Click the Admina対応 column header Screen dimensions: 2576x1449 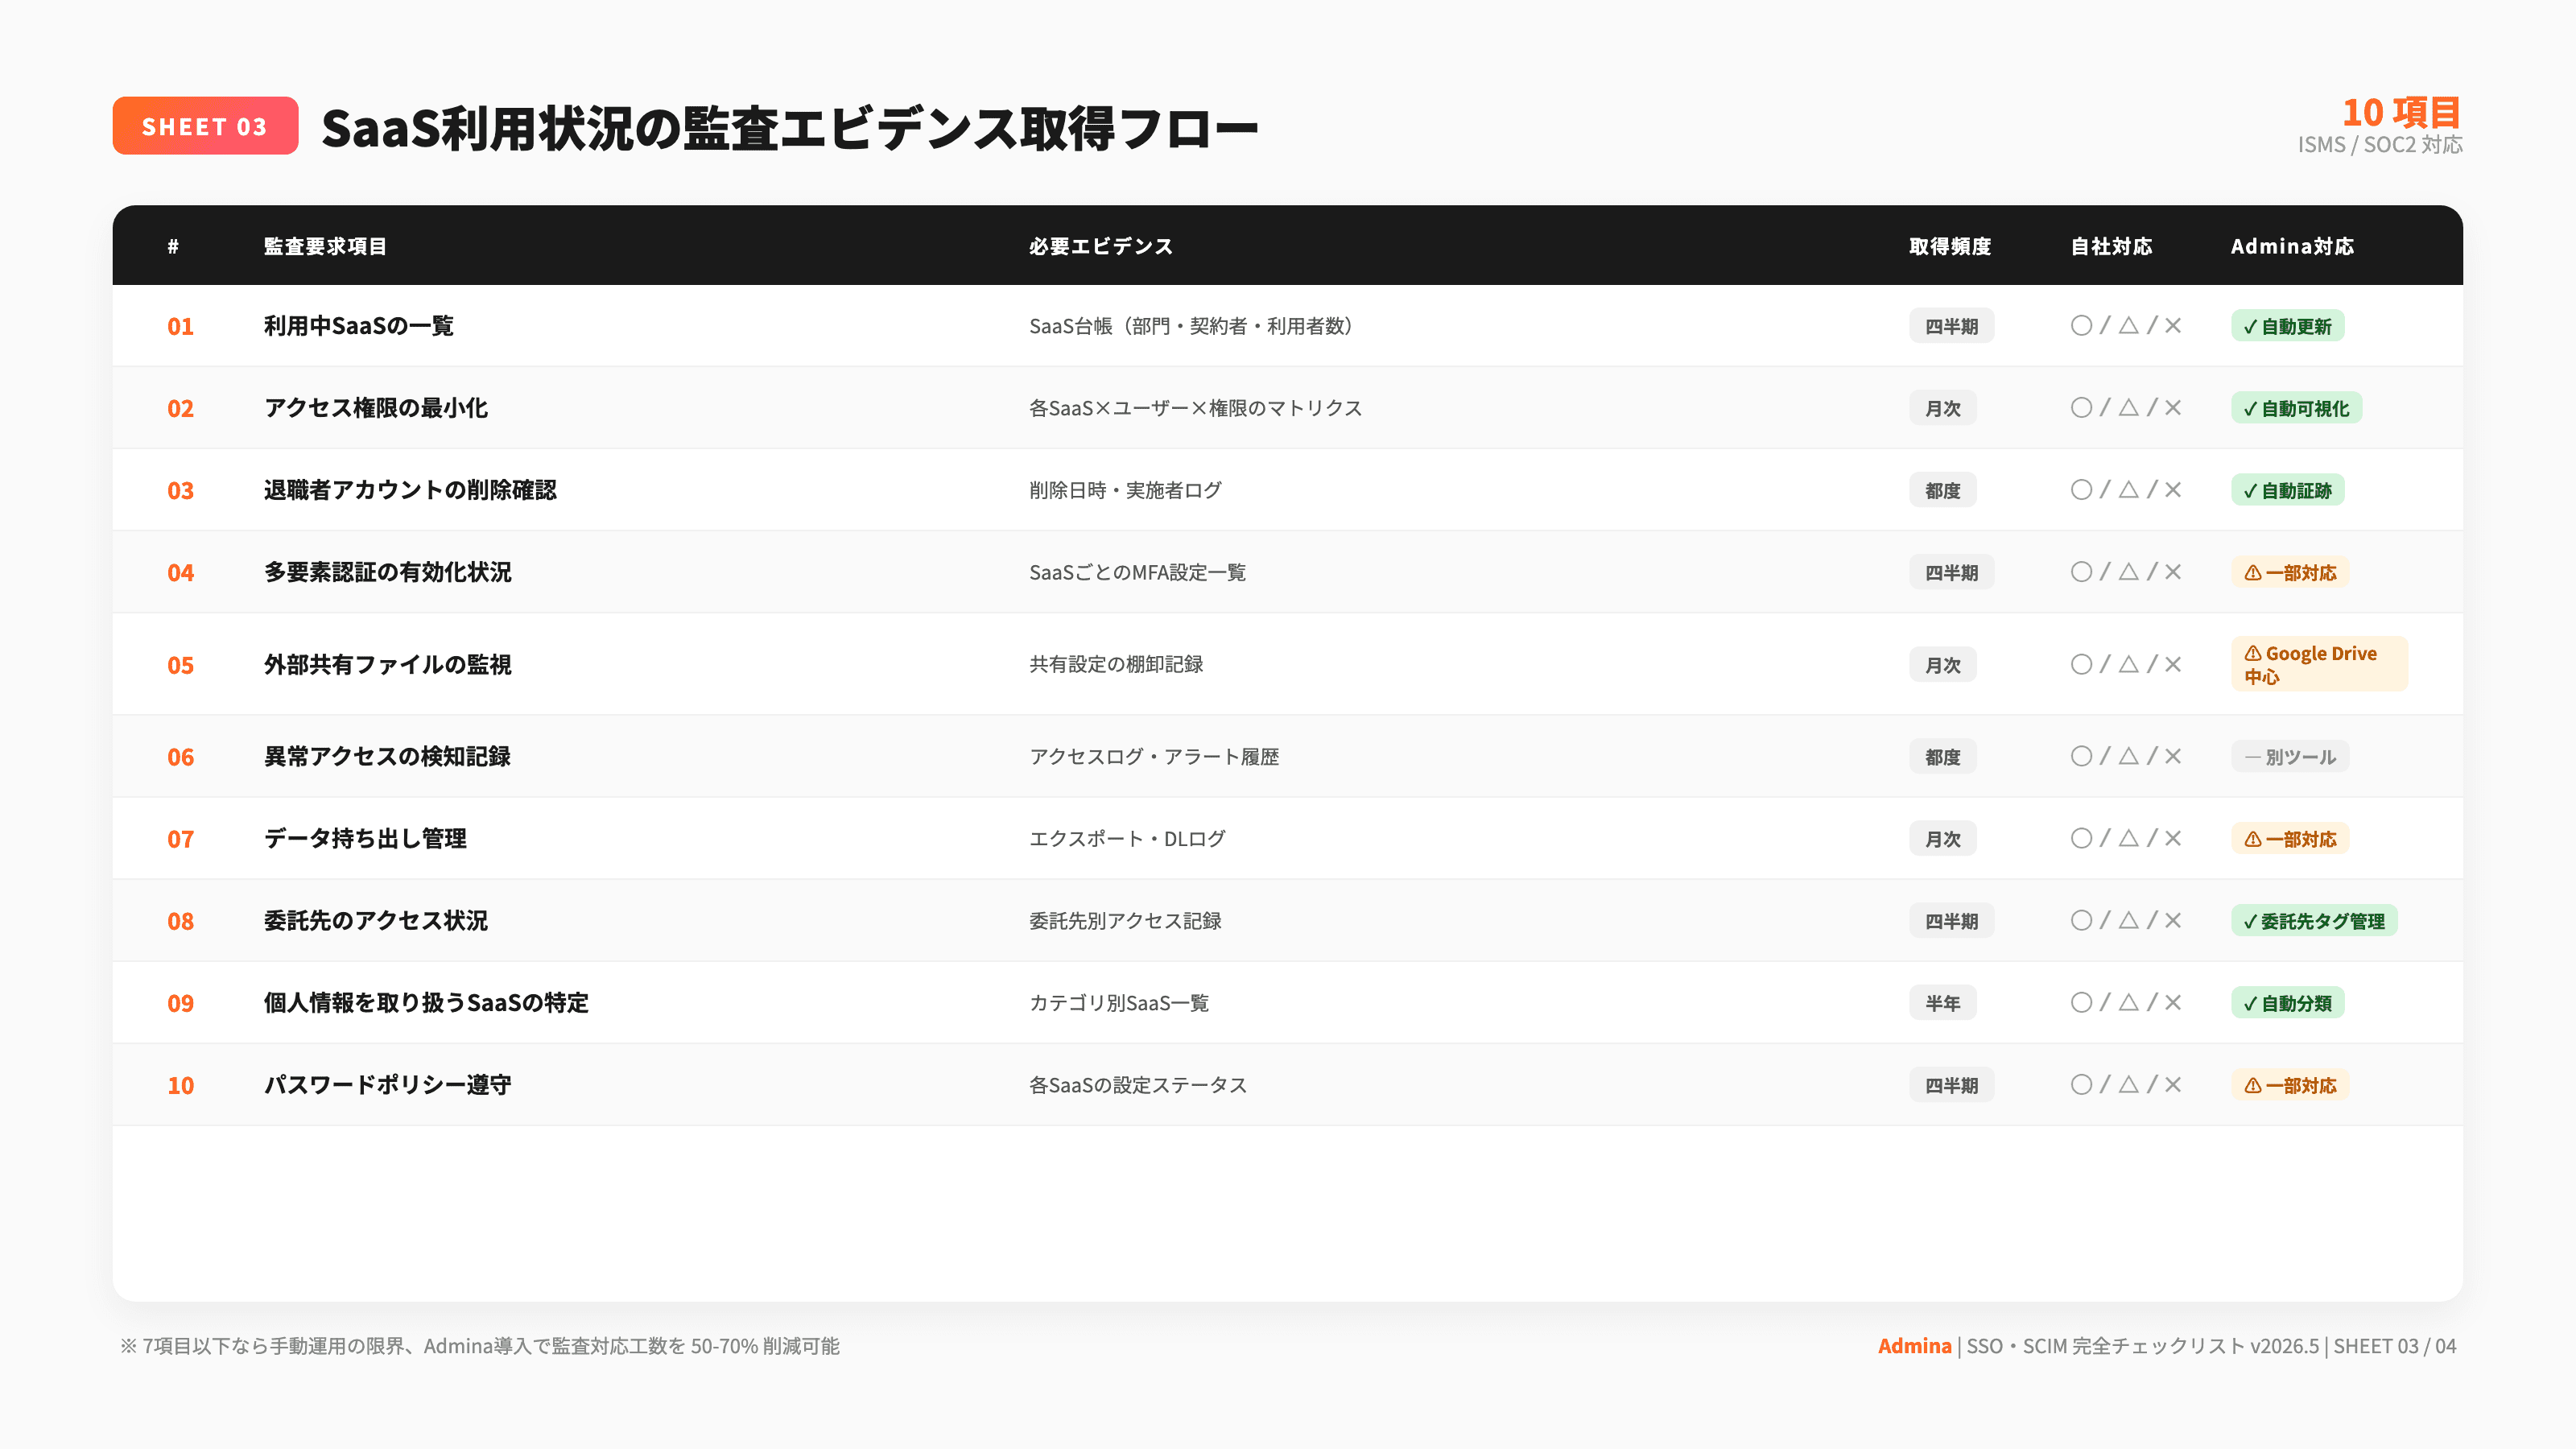click(x=2292, y=246)
